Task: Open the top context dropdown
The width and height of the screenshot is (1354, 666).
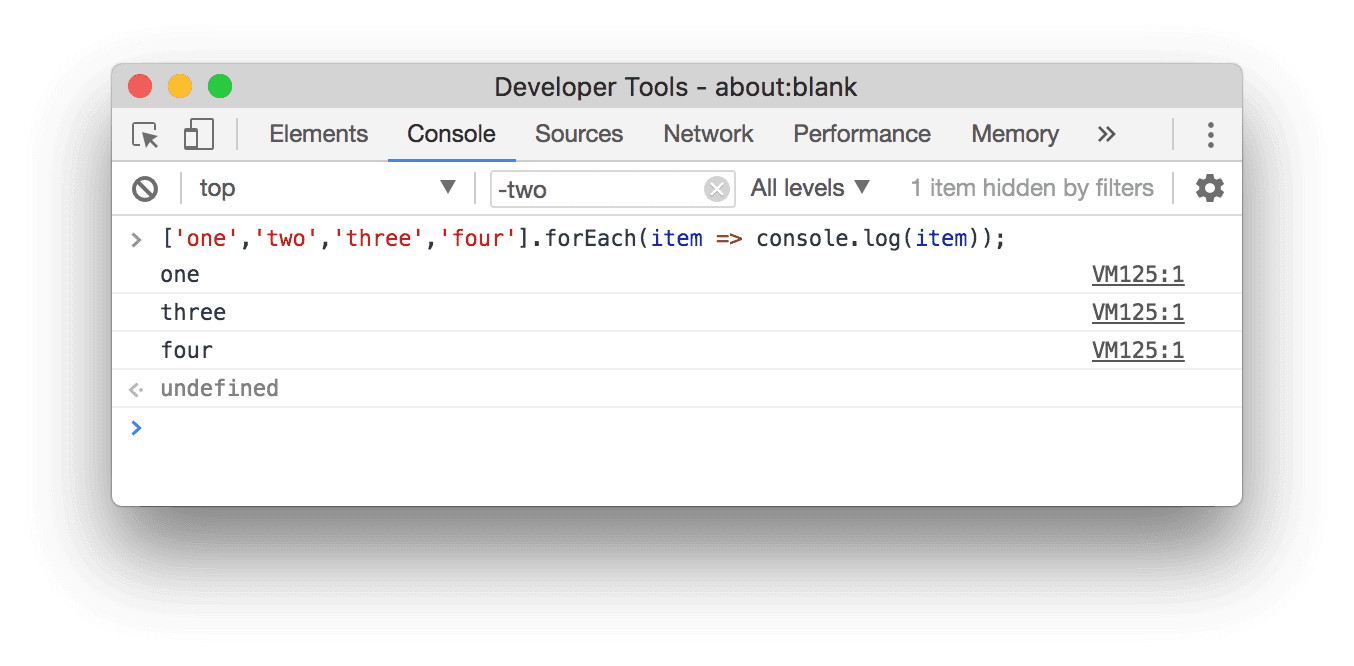Action: 327,188
